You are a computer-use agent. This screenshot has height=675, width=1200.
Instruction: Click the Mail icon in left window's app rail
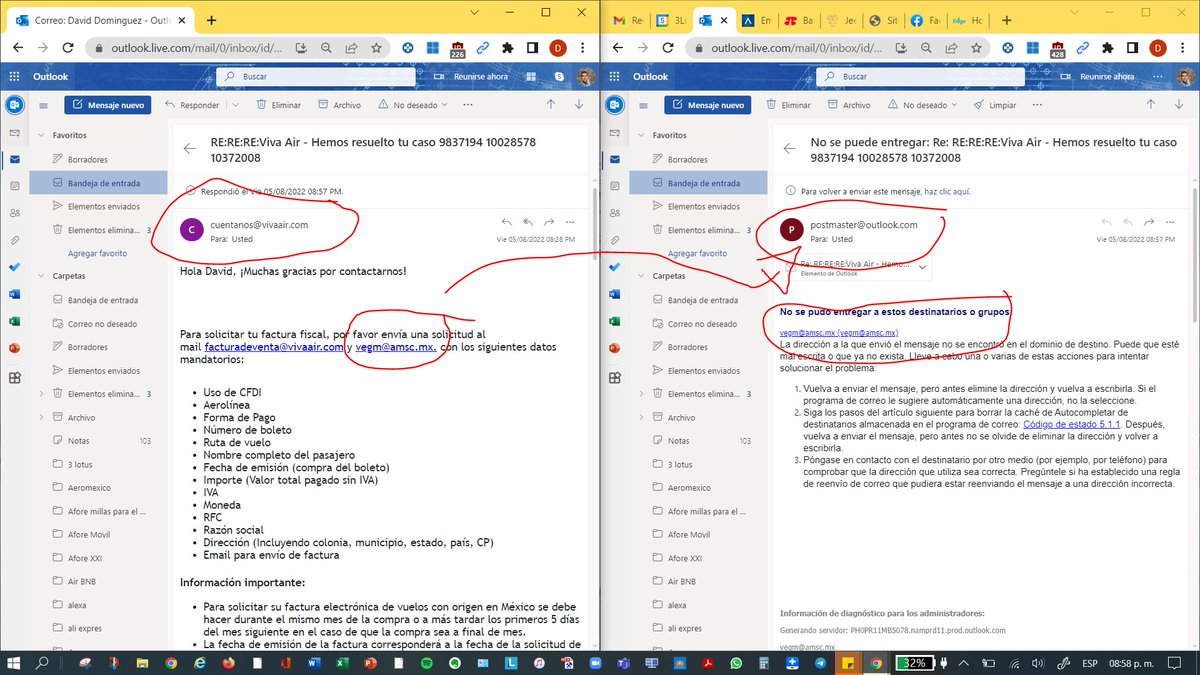click(14, 159)
